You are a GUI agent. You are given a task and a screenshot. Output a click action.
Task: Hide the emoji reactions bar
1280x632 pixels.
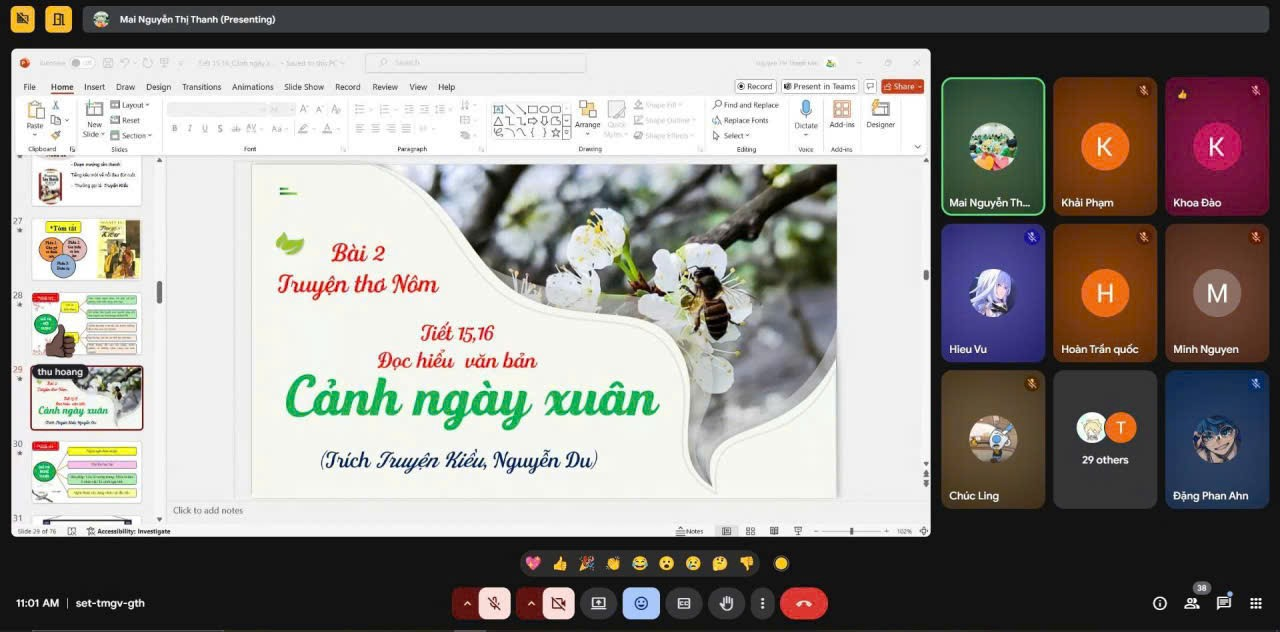[641, 603]
